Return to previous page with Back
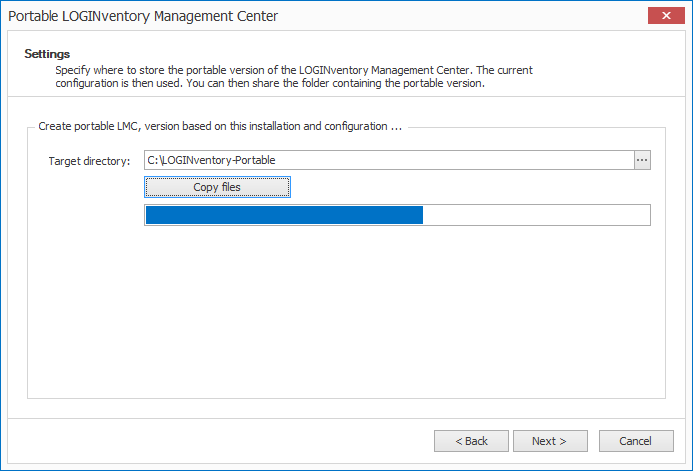 (471, 441)
